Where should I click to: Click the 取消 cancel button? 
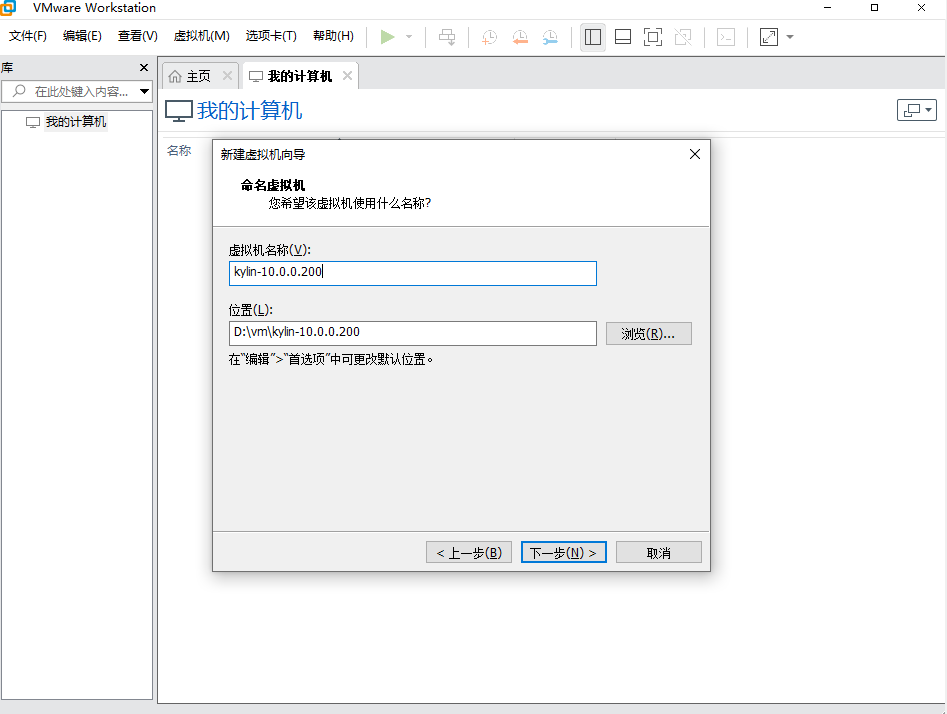[659, 552]
